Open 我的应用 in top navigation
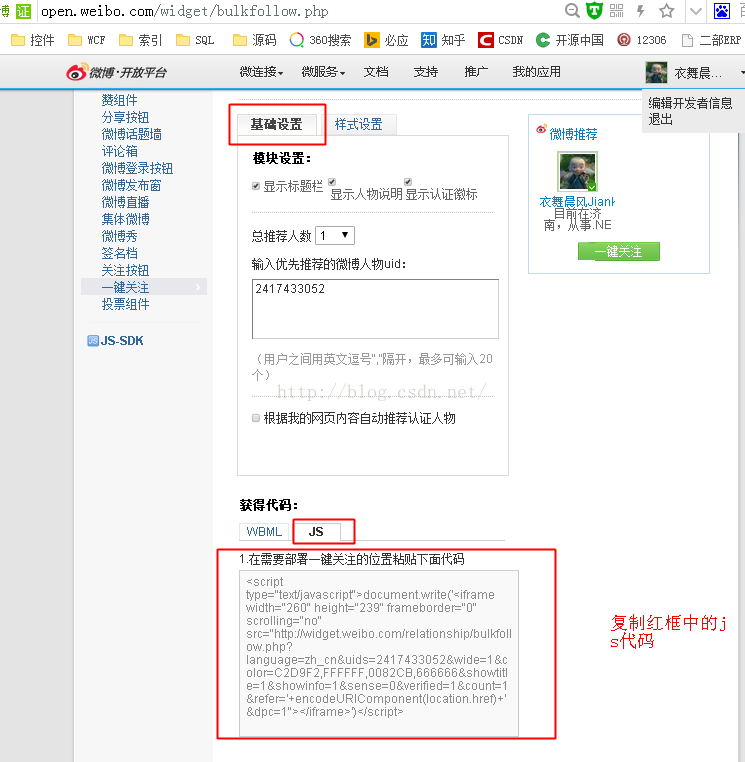The width and height of the screenshot is (745, 762). click(x=537, y=72)
